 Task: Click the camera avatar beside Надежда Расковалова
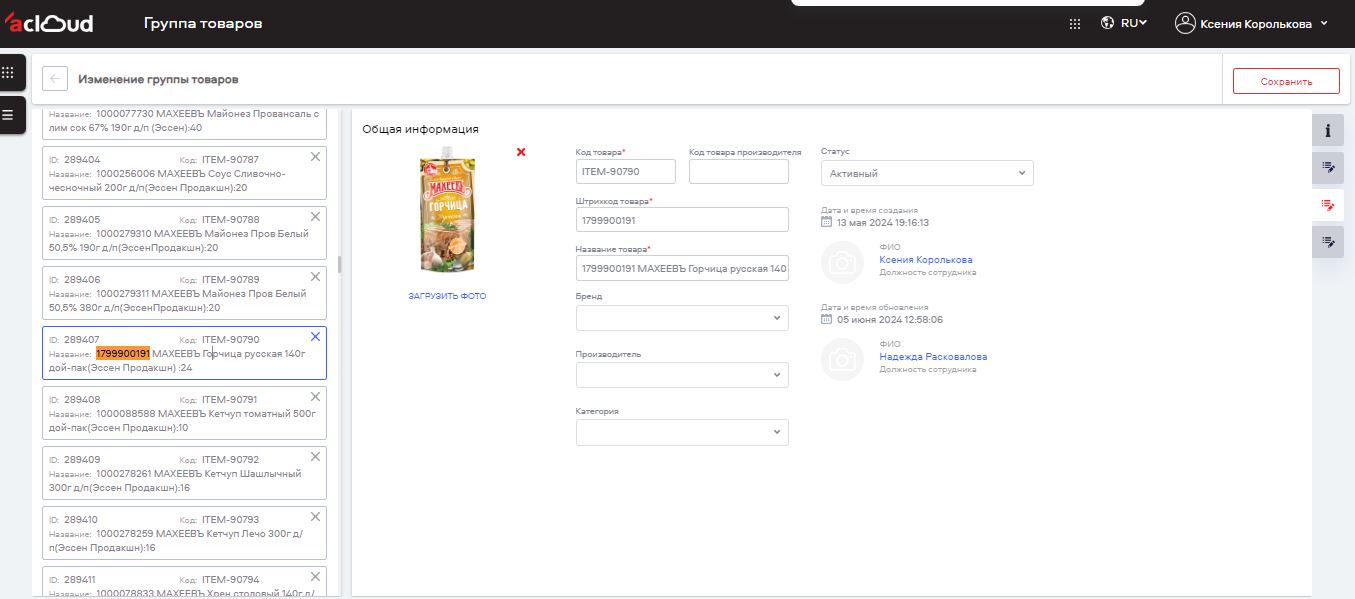(842, 359)
